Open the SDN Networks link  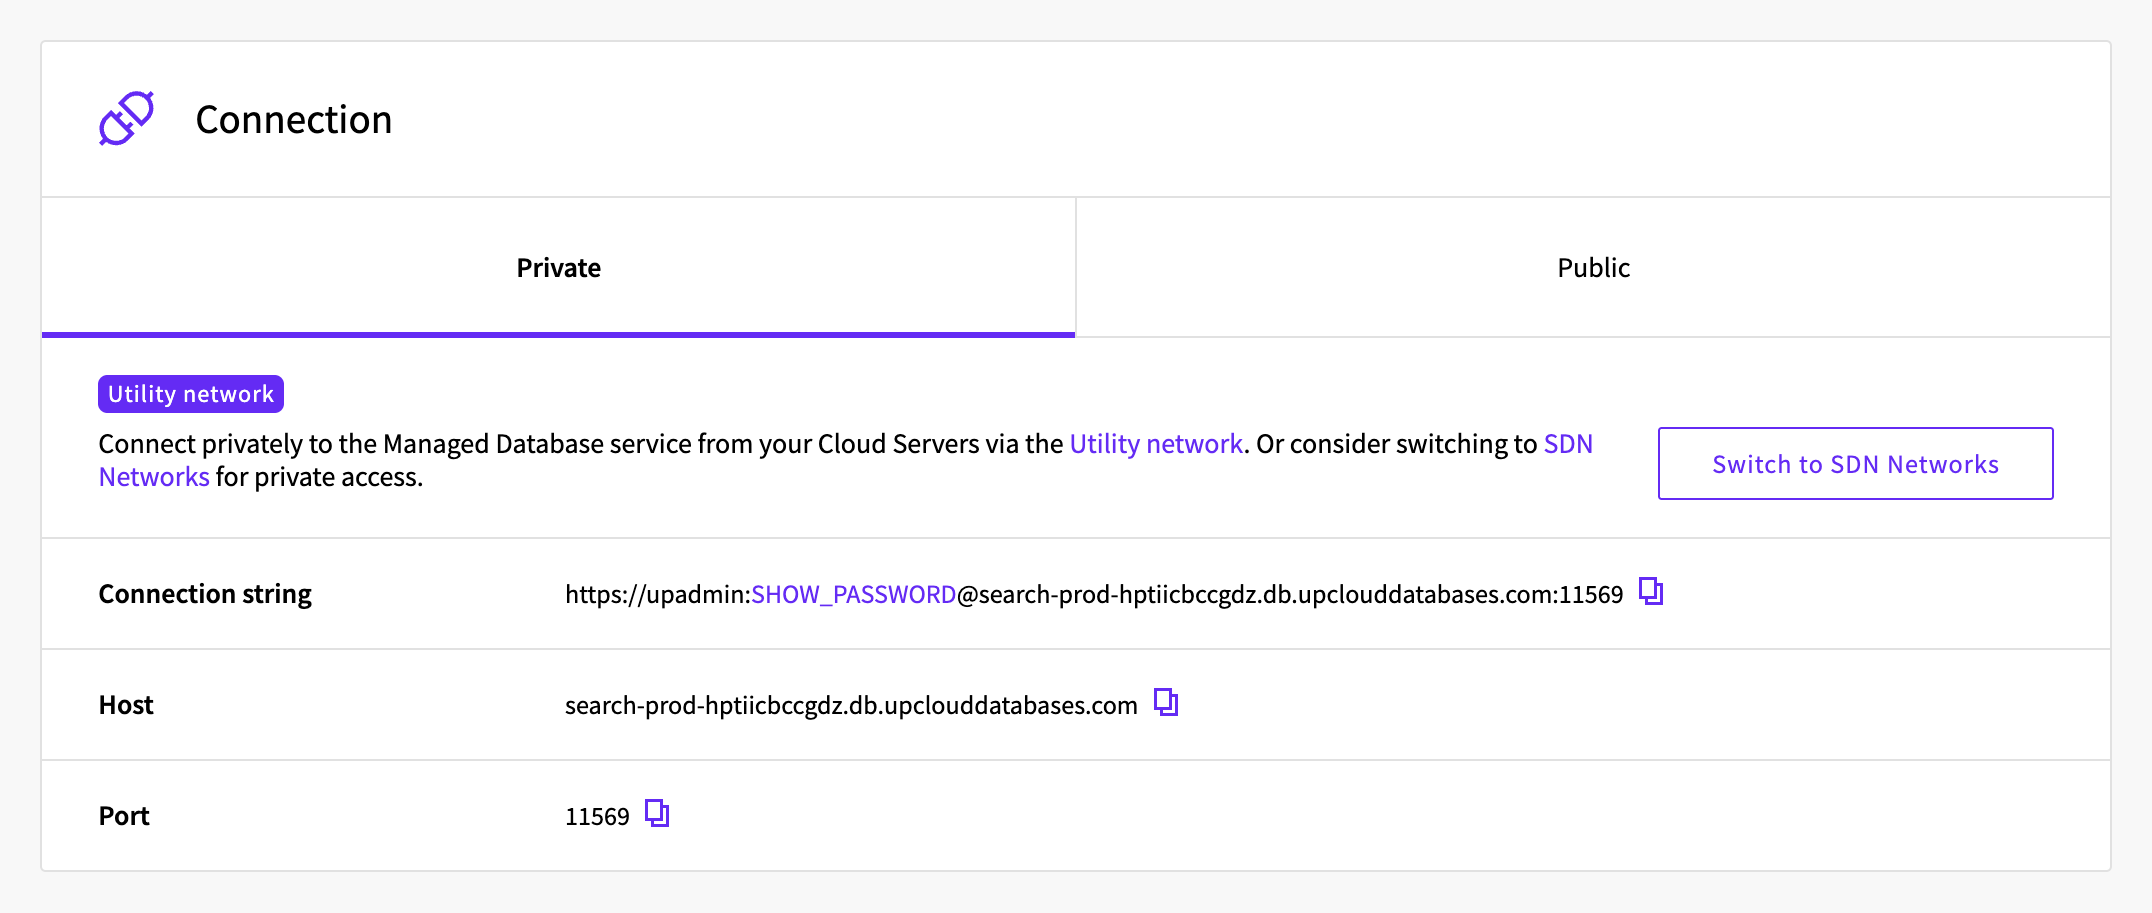click(1568, 444)
